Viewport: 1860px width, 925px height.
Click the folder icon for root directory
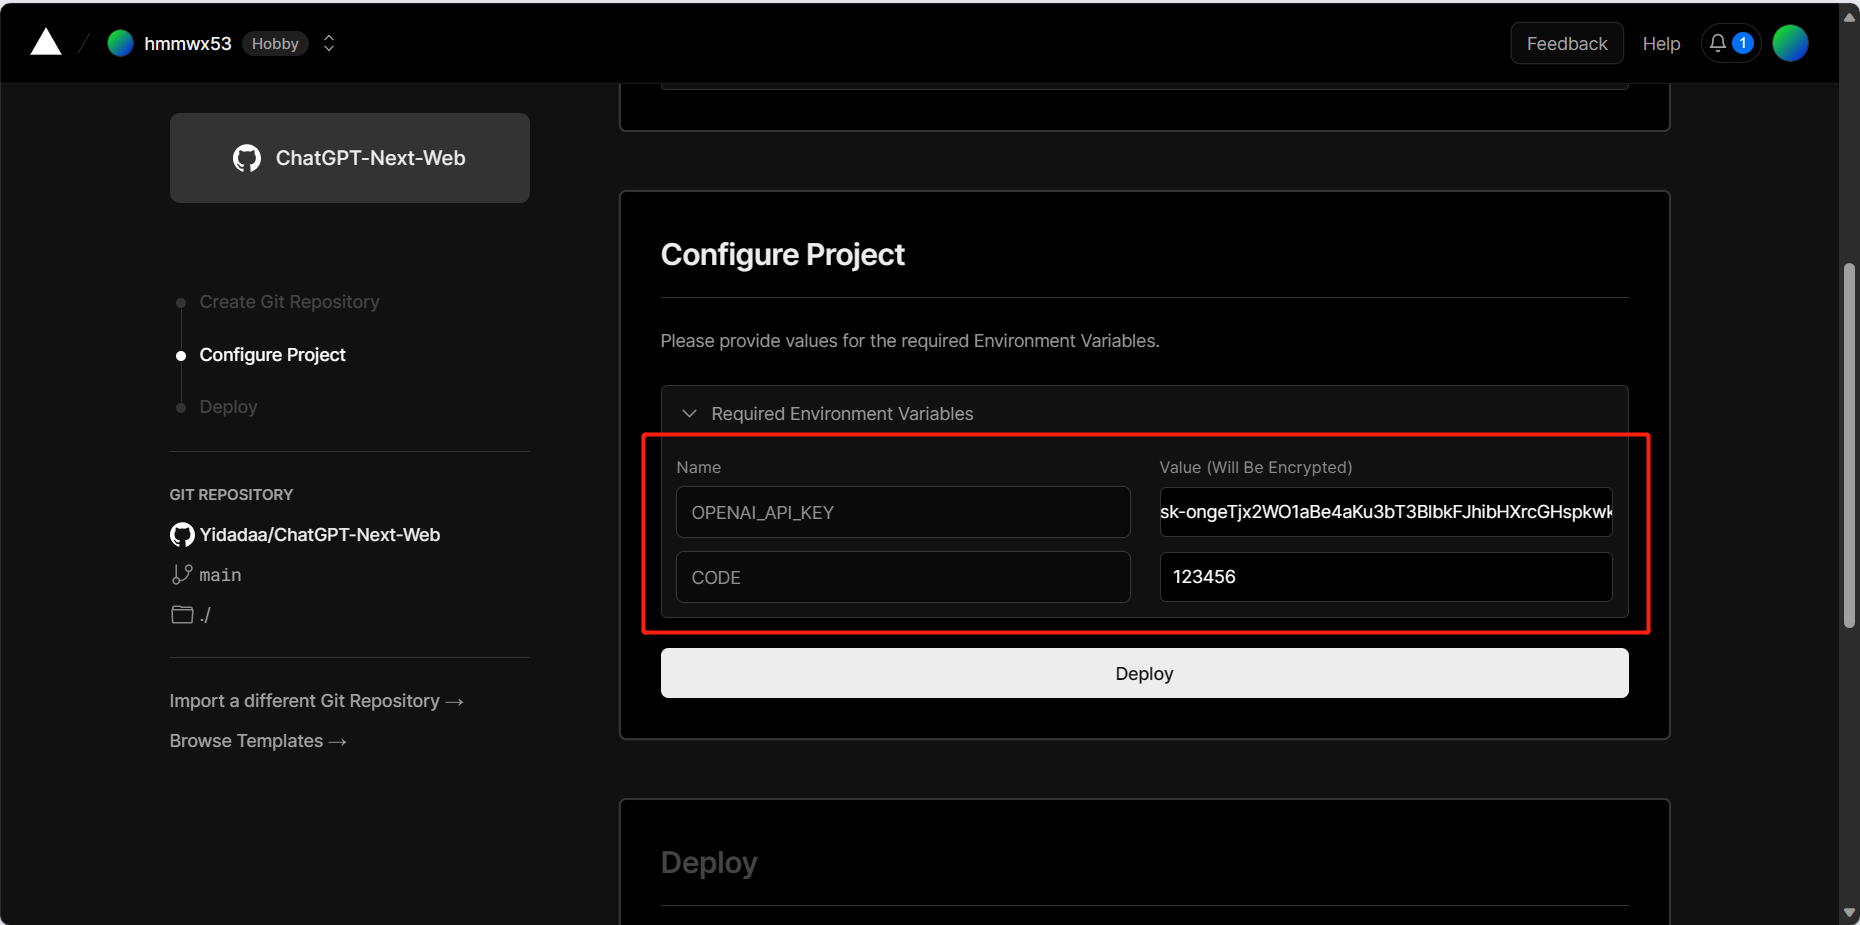pyautogui.click(x=182, y=614)
